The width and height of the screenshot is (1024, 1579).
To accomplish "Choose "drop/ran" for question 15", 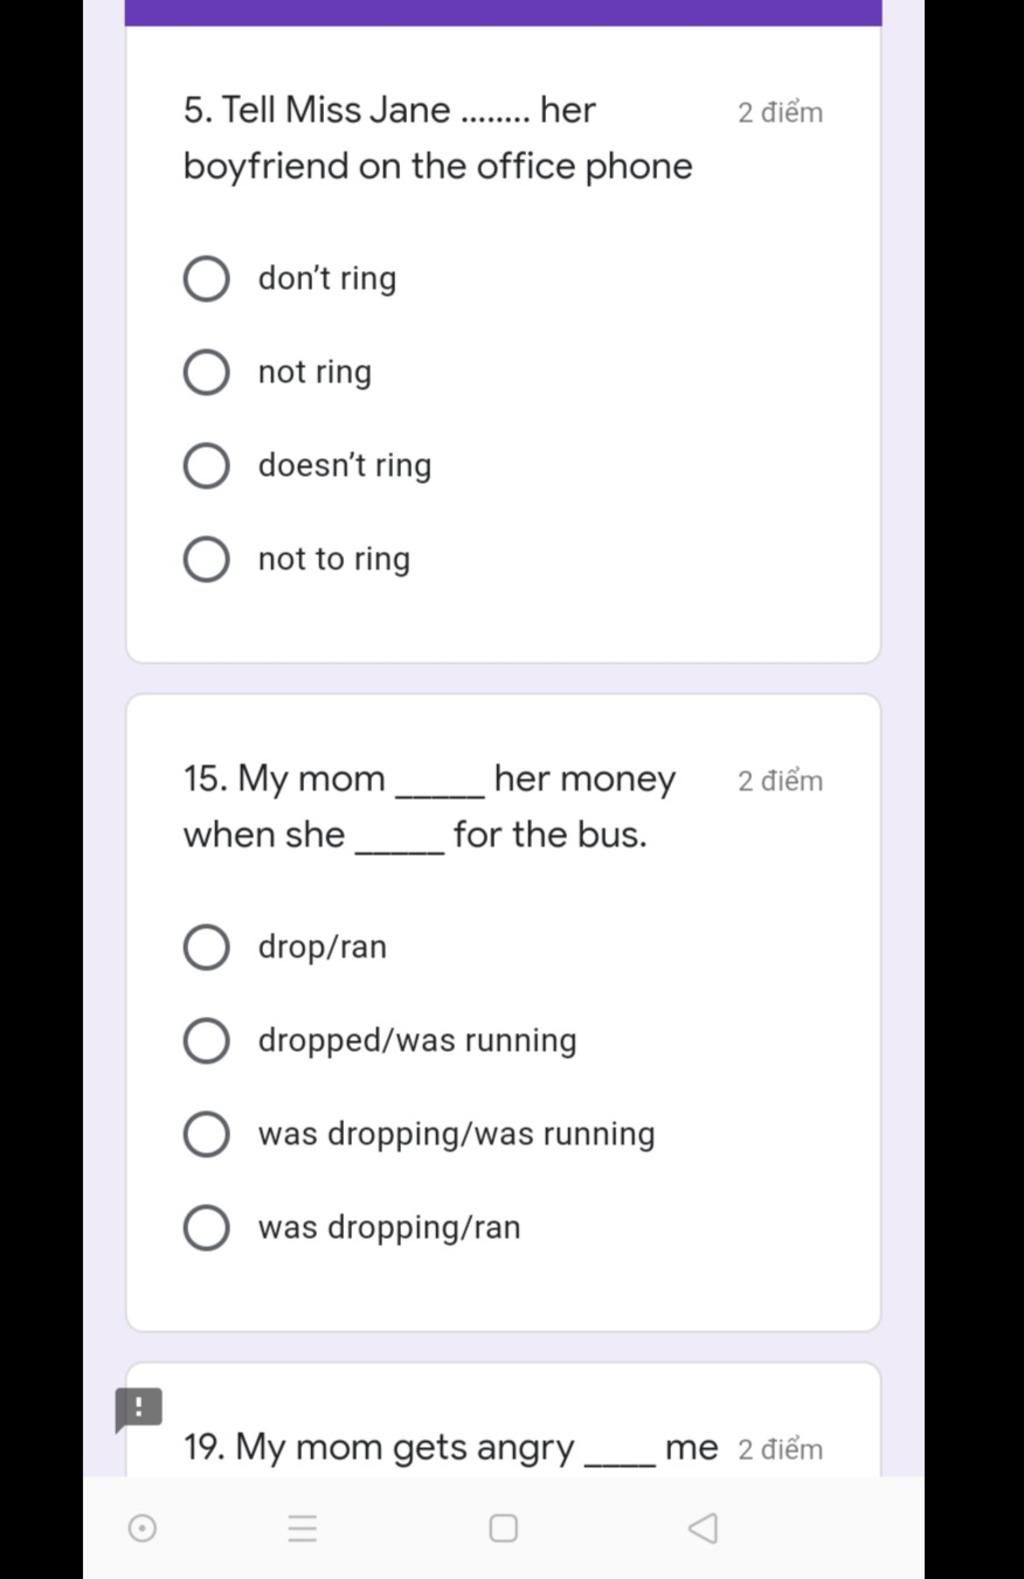I will [207, 947].
